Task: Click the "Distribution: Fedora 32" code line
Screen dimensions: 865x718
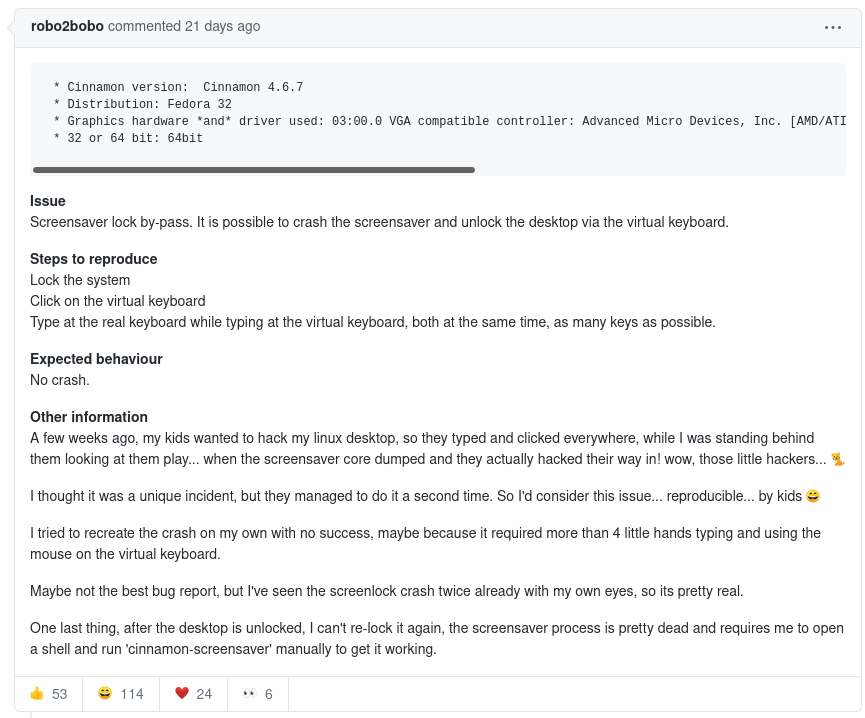Action: pyautogui.click(x=142, y=104)
